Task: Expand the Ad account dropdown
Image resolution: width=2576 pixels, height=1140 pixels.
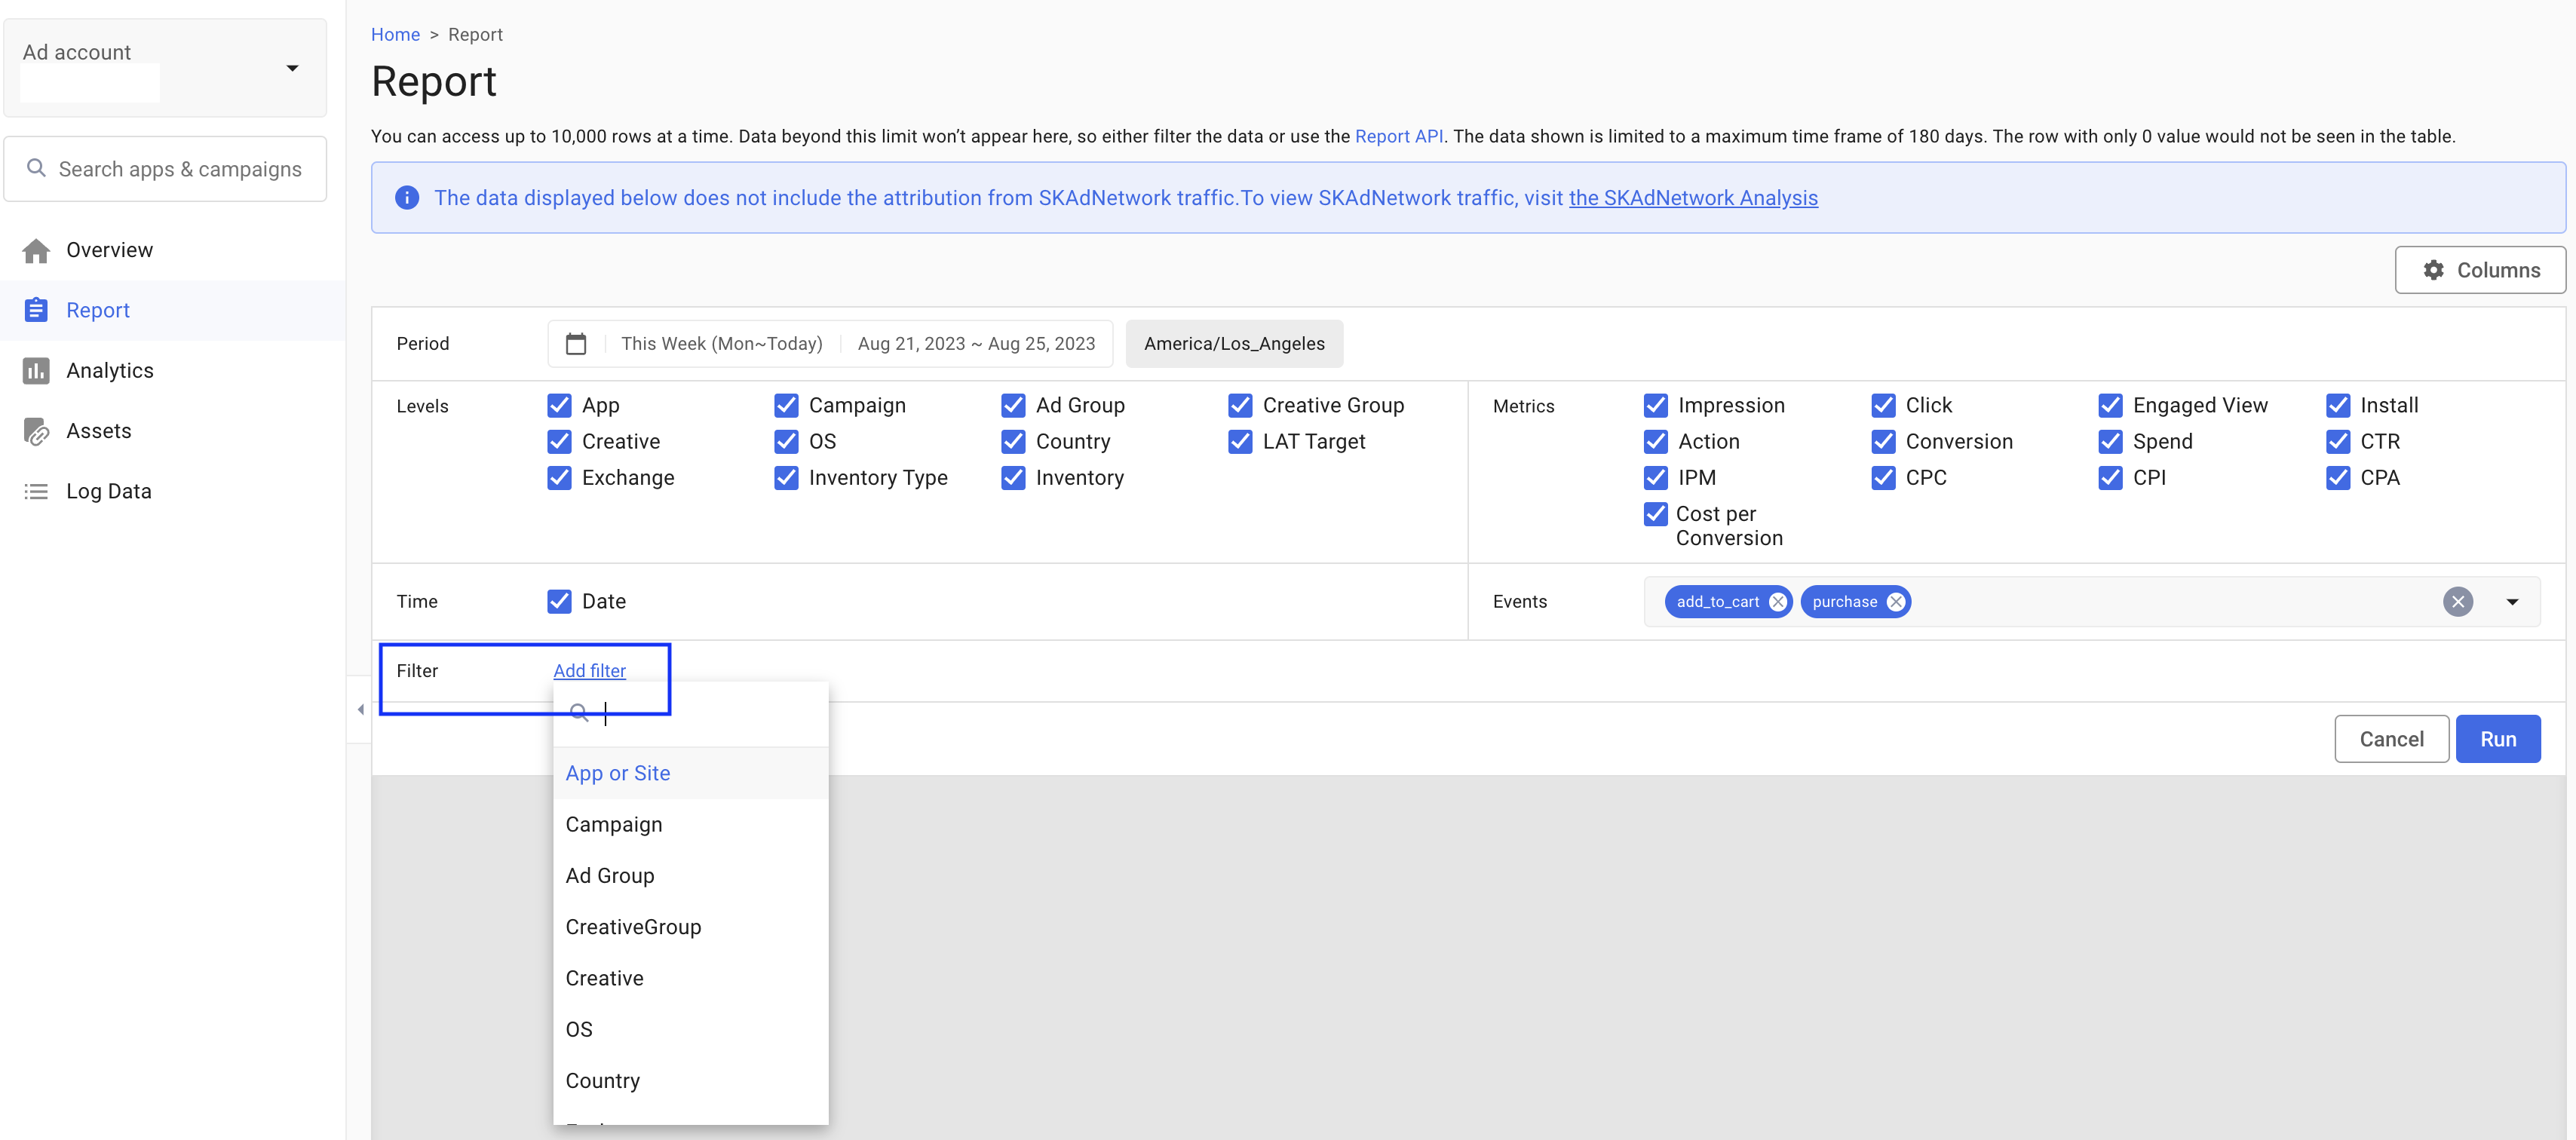Action: click(x=291, y=68)
